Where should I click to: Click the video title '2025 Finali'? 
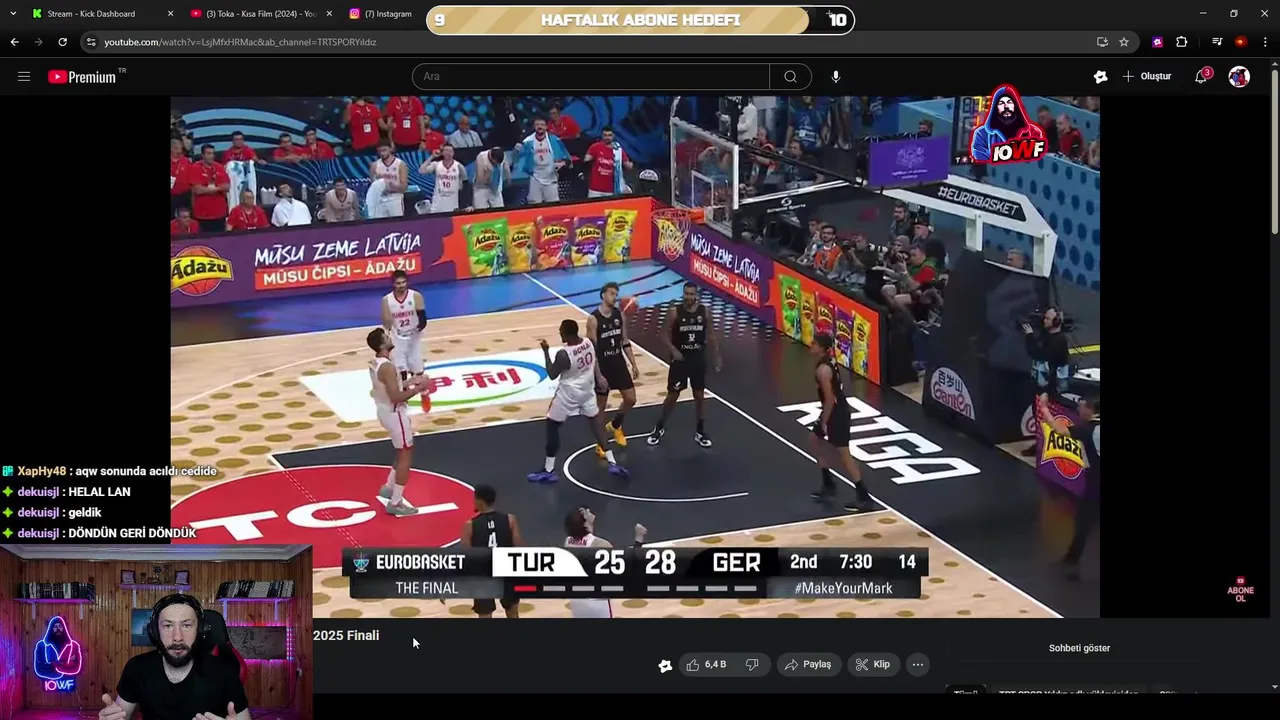[x=346, y=635]
